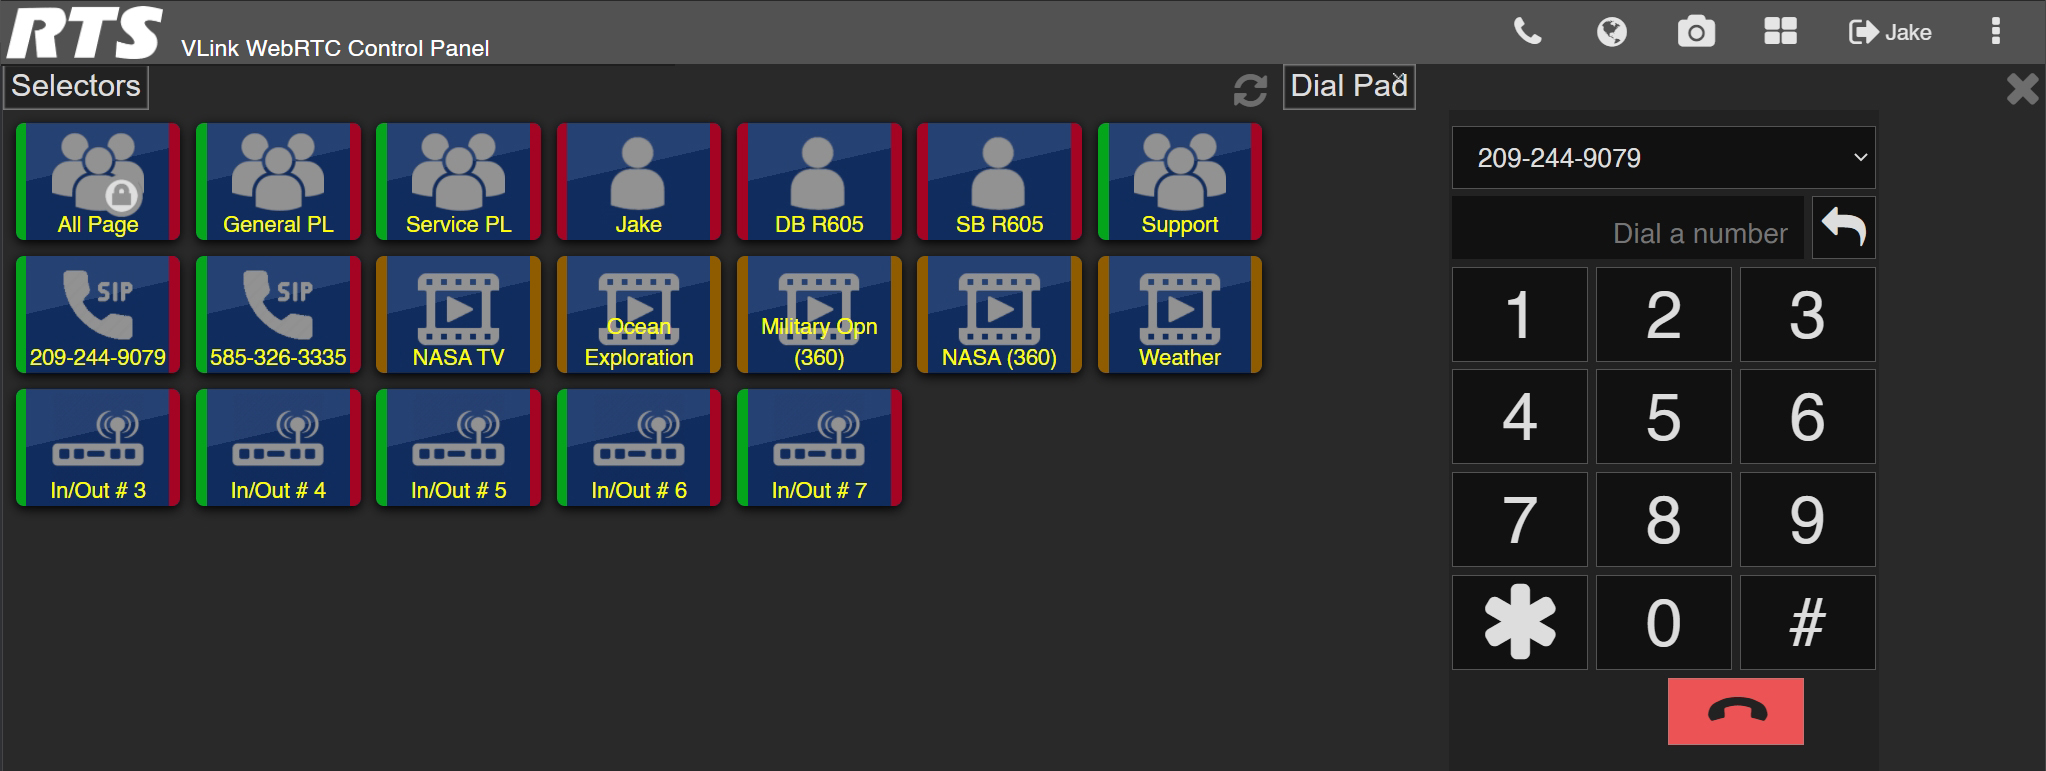Image resolution: width=2046 pixels, height=771 pixels.
Task: Open the globe icon in header
Action: coord(1611,32)
